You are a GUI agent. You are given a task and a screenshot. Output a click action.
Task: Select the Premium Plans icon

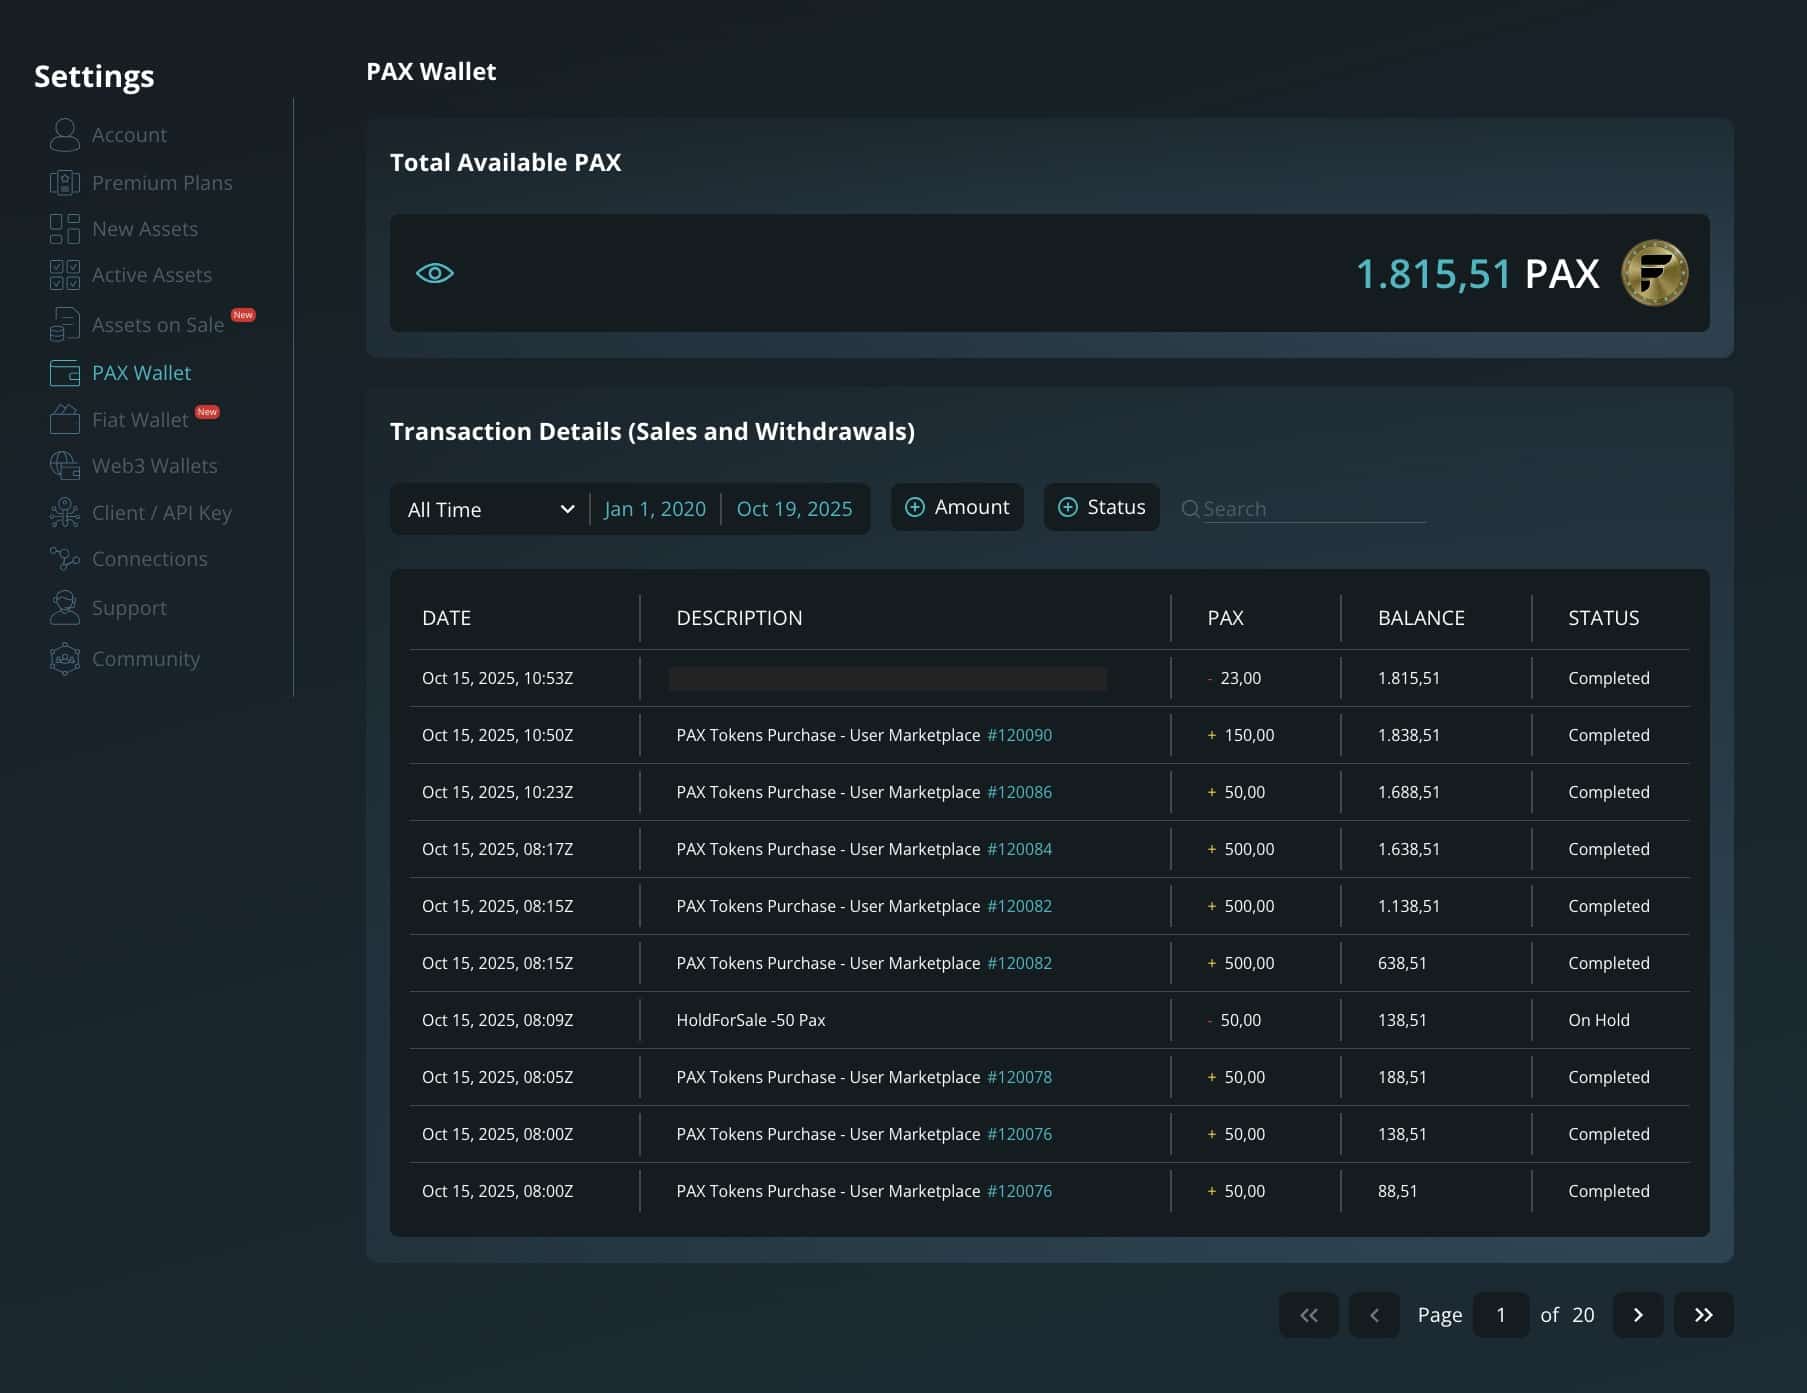point(64,181)
